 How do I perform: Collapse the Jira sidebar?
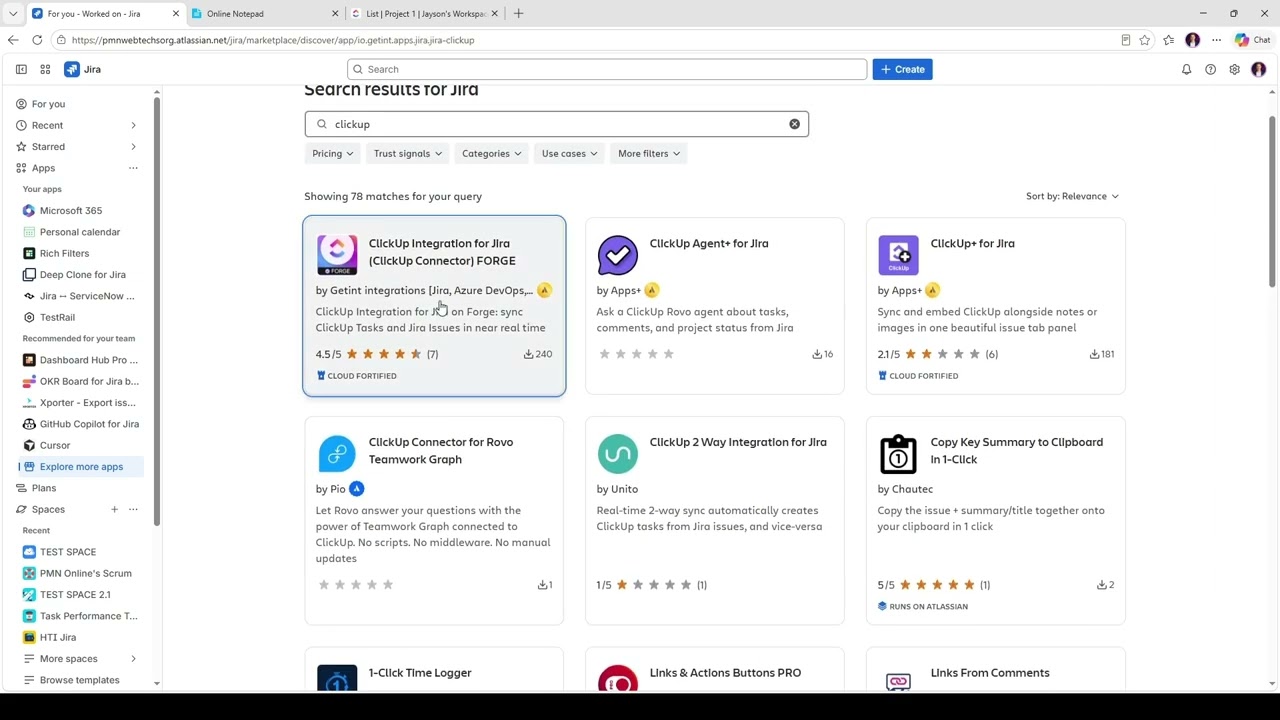pos(21,69)
